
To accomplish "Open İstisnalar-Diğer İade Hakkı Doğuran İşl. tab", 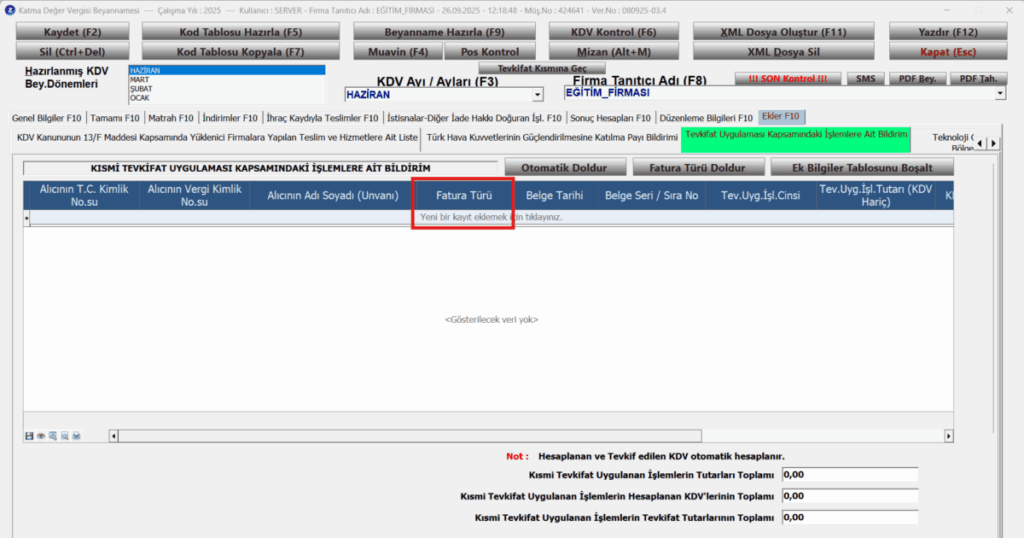I will (474, 118).
